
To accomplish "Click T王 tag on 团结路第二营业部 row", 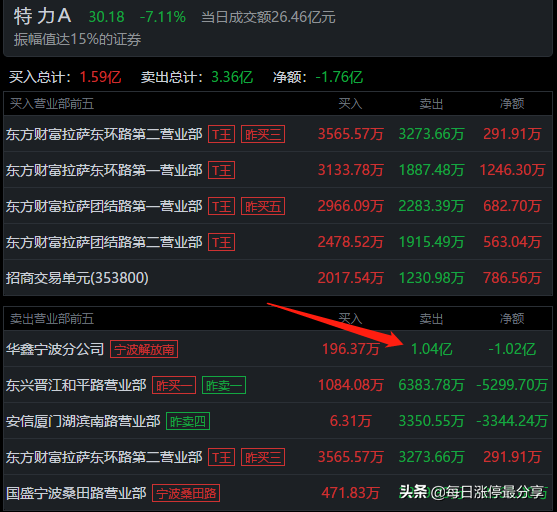I will pyautogui.click(x=221, y=242).
